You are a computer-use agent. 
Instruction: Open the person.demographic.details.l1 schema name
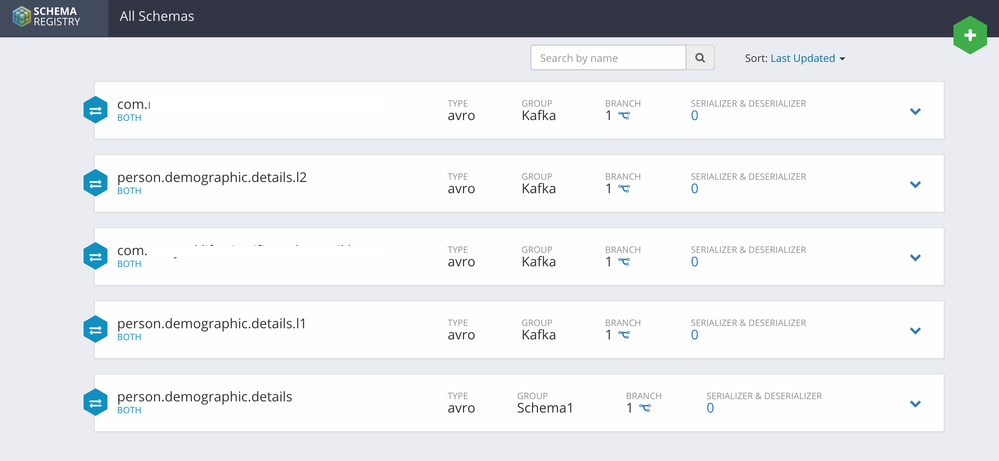coord(211,324)
